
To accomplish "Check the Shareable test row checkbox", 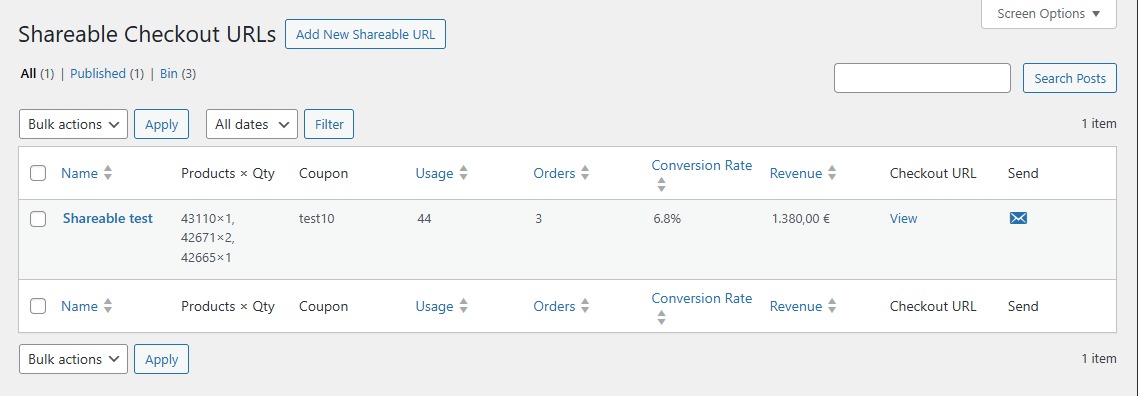I will 38,219.
